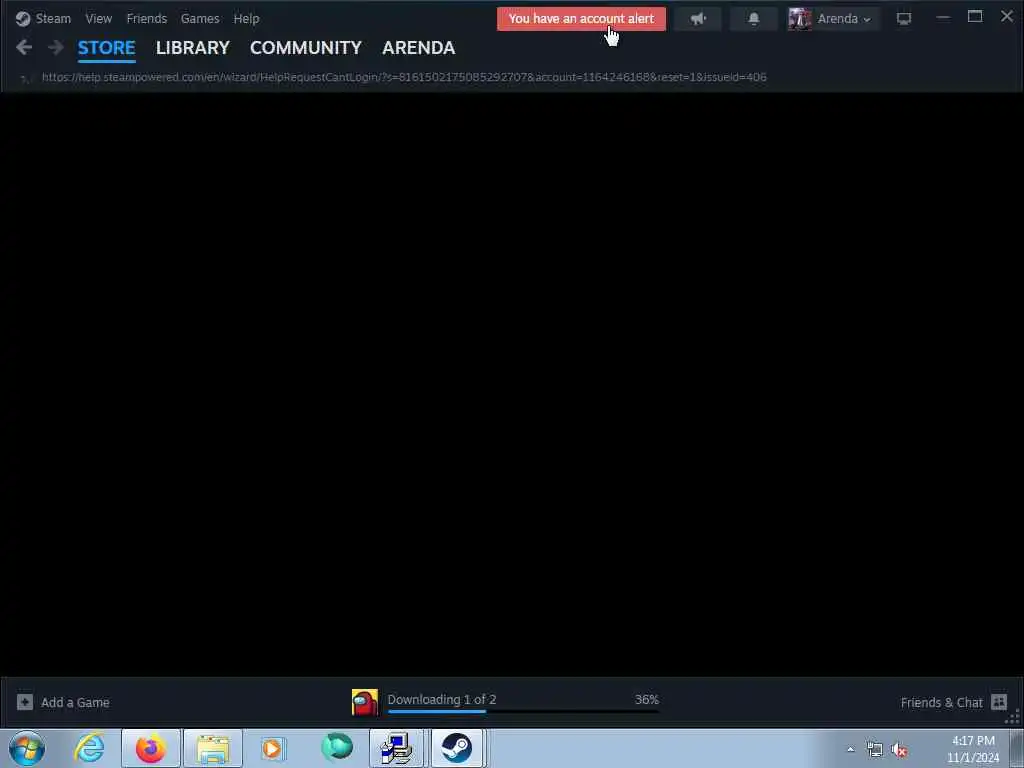Open the Windows Start menu
1024x768 pixels.
(x=27, y=748)
